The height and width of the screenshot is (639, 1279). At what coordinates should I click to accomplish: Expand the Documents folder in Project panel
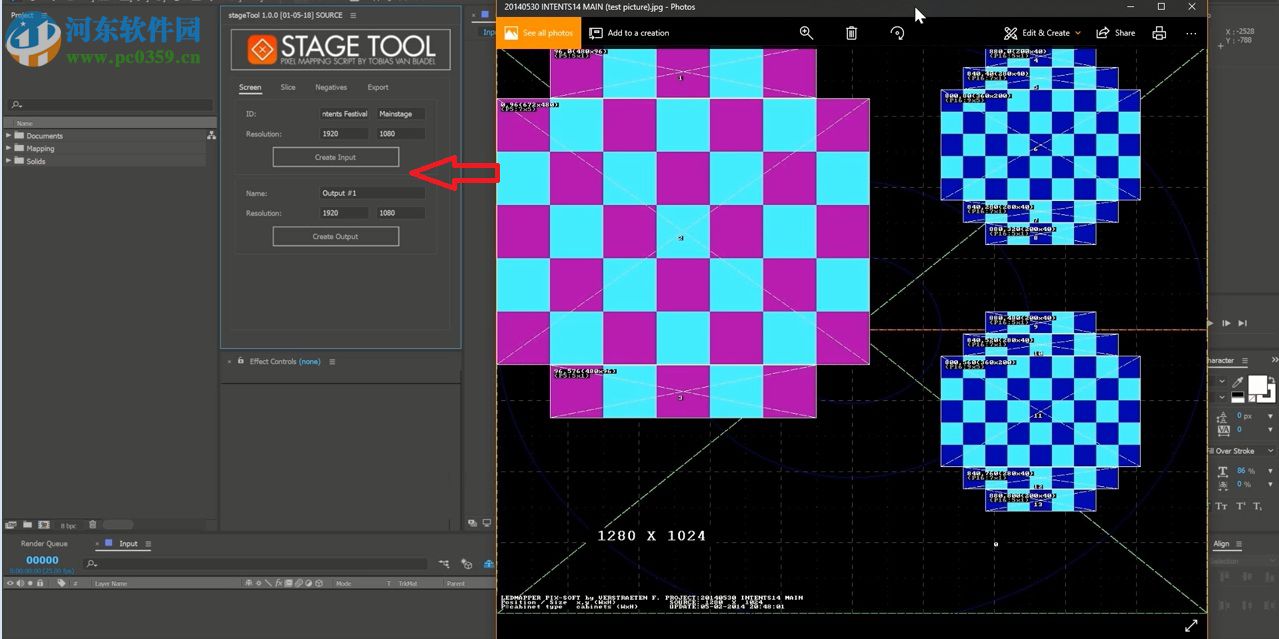point(8,135)
